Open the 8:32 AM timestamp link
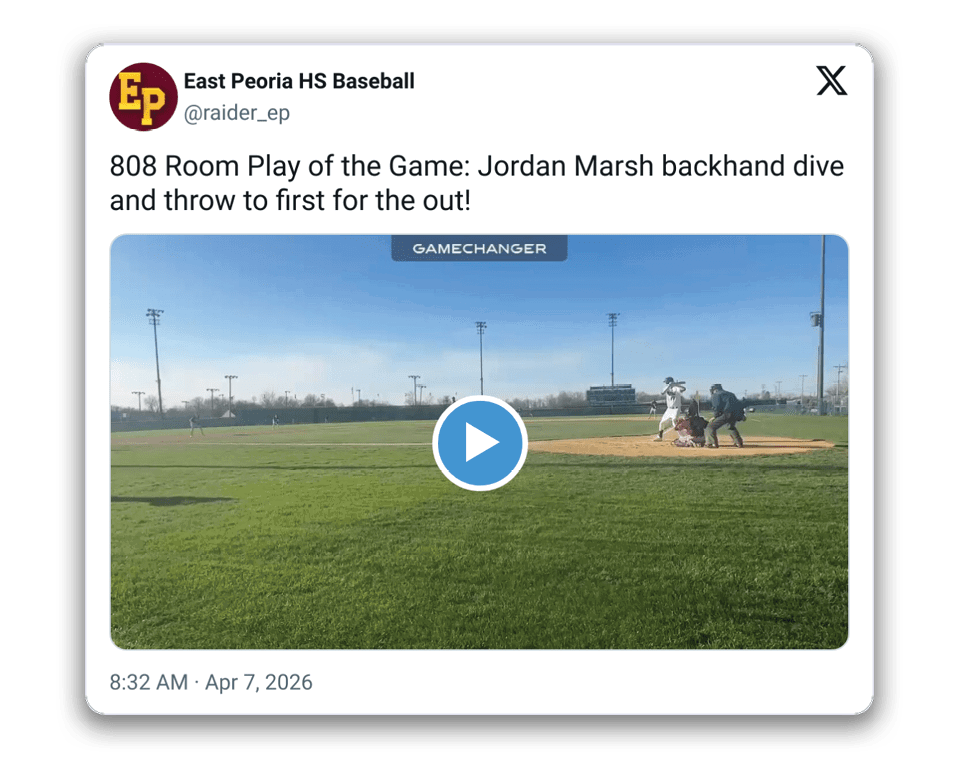Screen dimensions: 959x784 click(x=149, y=682)
